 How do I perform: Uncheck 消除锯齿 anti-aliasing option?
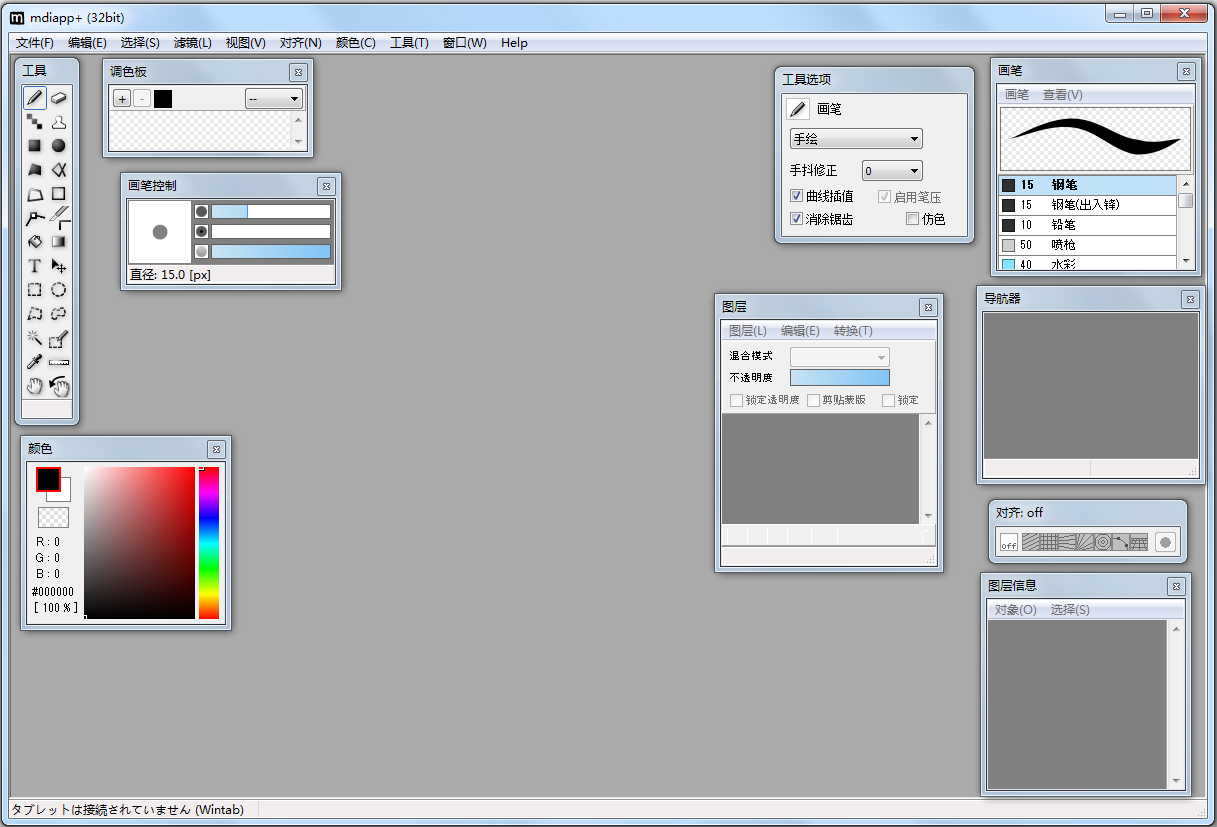click(796, 218)
